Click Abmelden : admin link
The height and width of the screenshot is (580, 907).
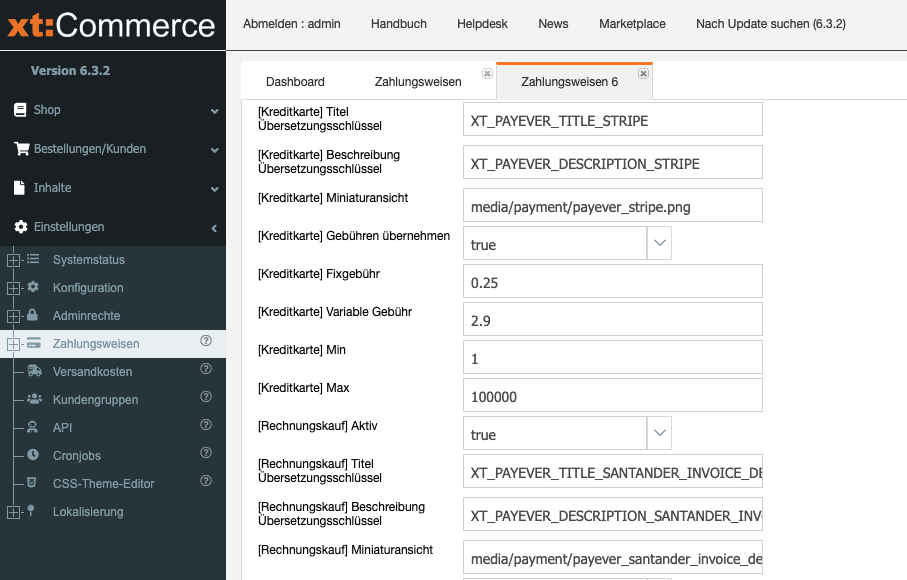(x=292, y=24)
